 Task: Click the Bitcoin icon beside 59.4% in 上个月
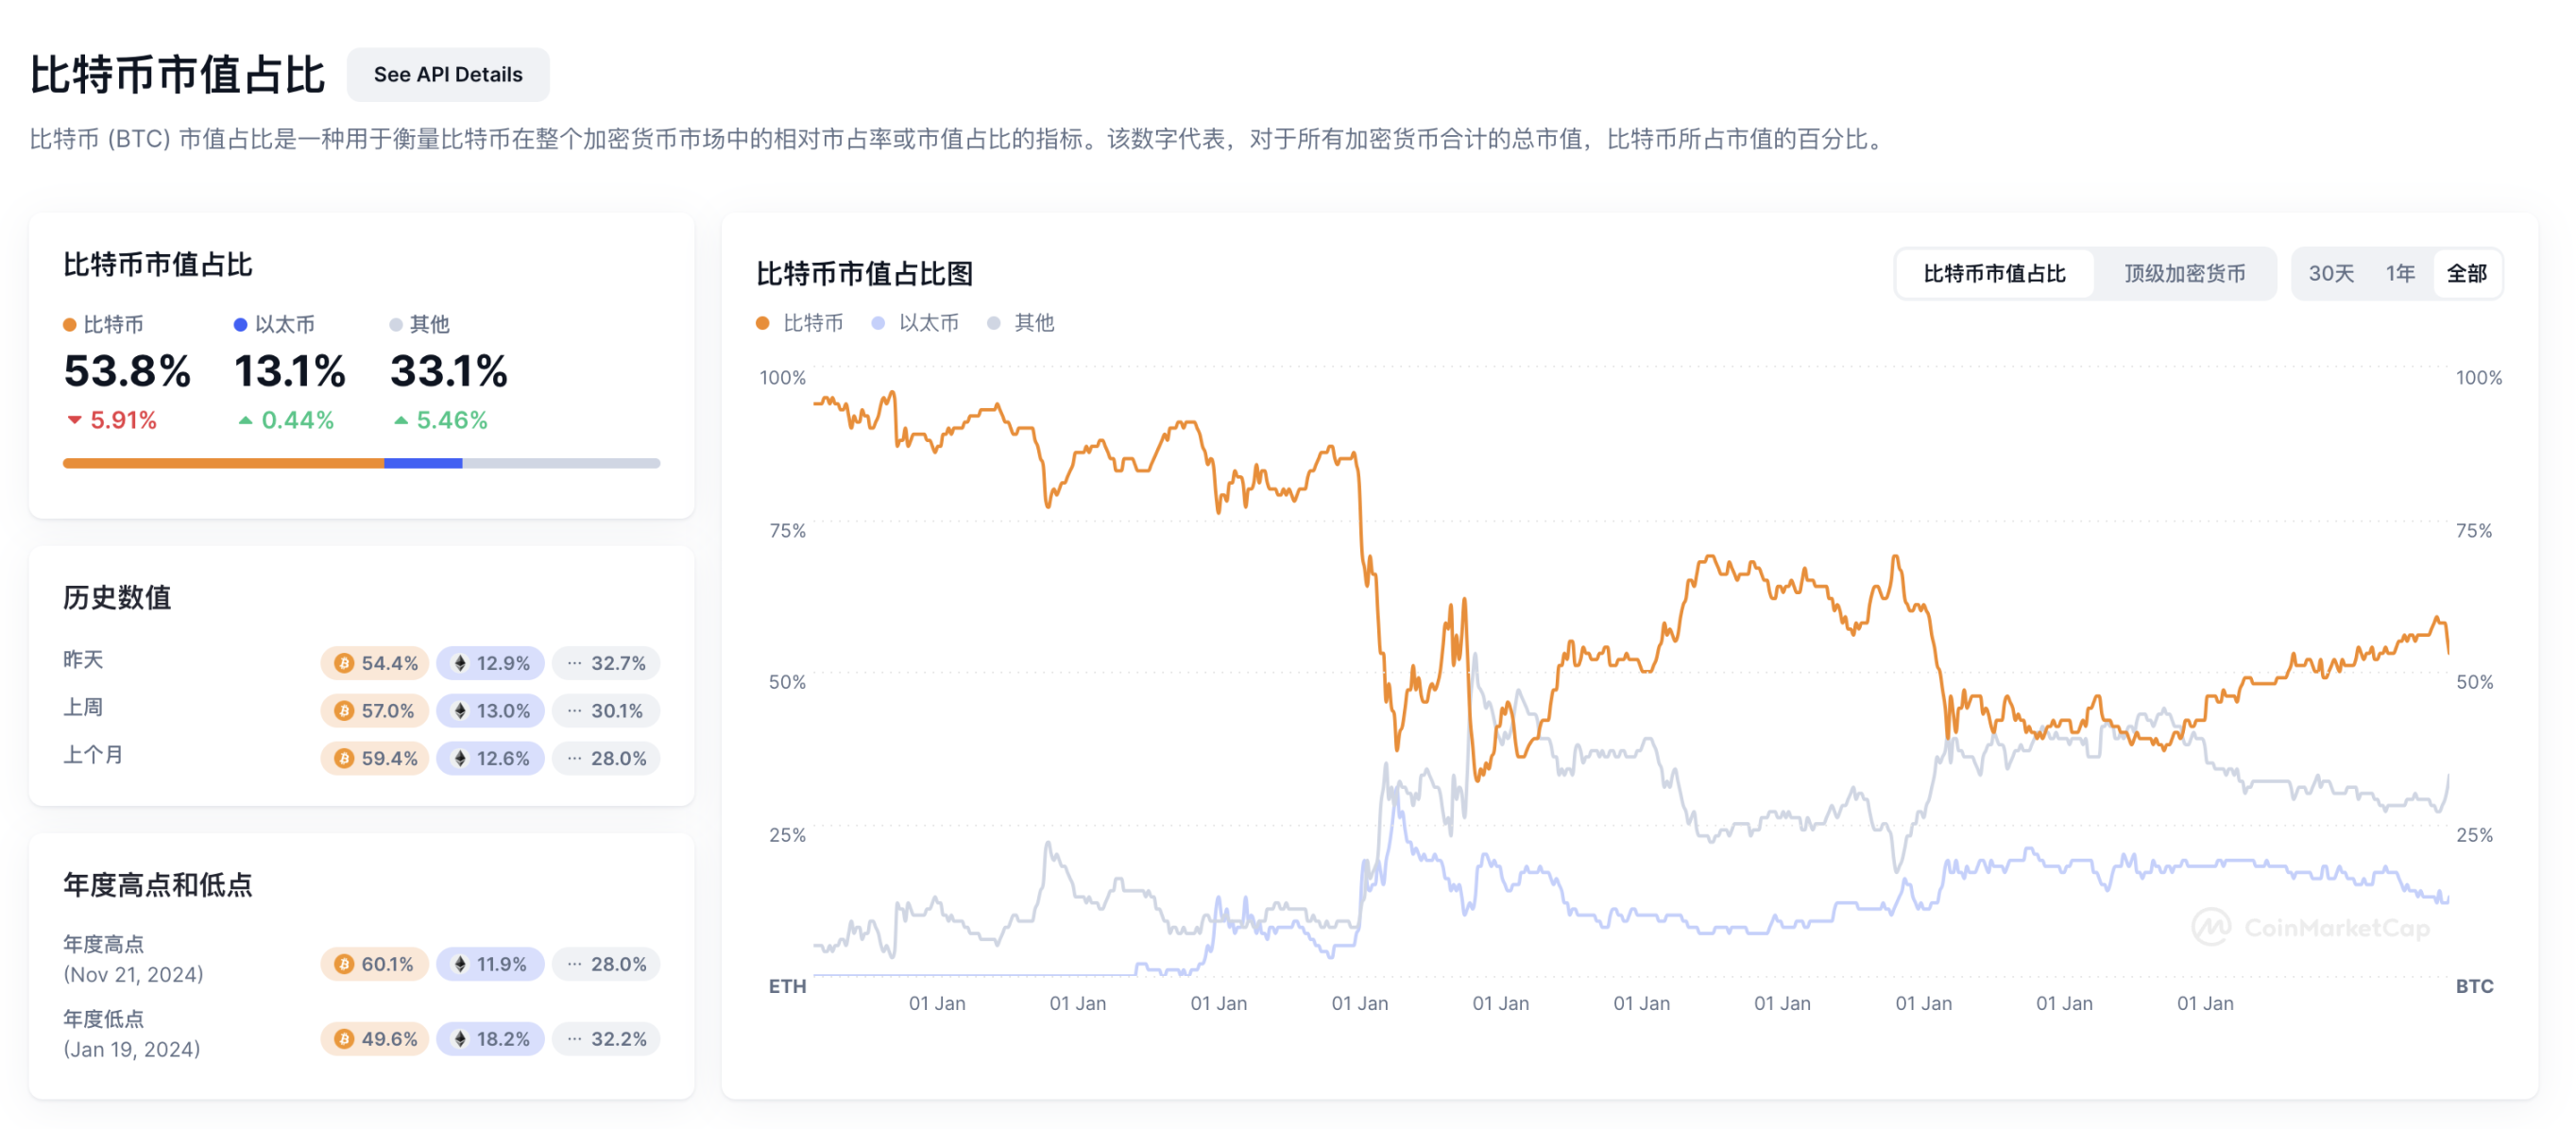pos(344,758)
